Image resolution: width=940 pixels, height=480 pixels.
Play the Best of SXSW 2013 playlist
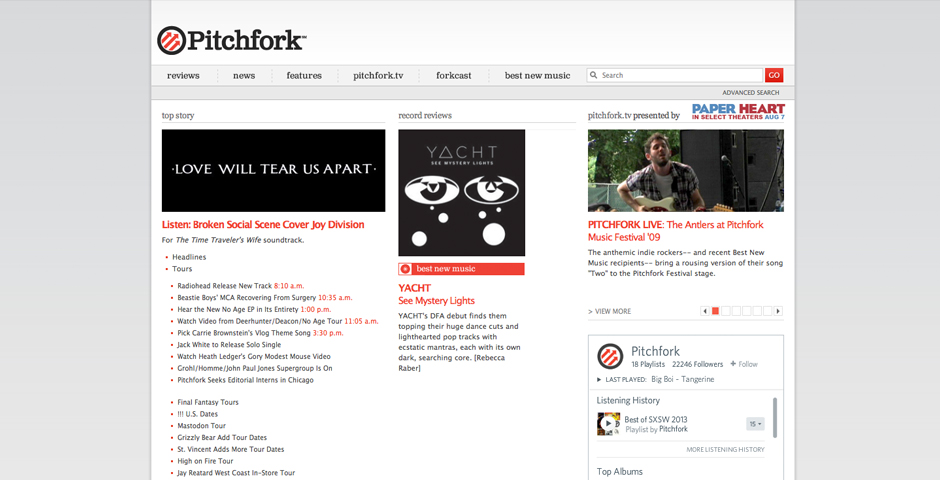pyautogui.click(x=608, y=424)
